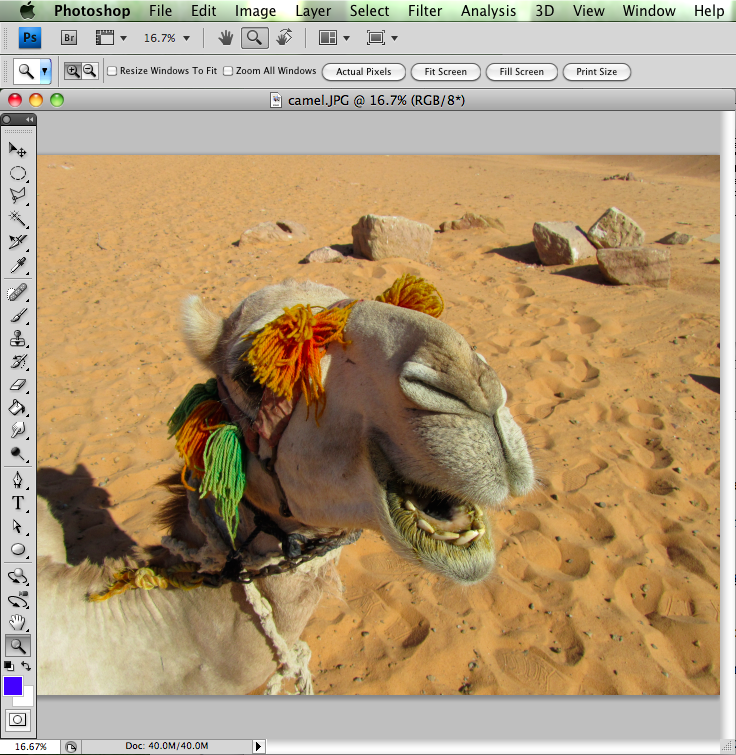Open the Layer menu

coord(313,11)
